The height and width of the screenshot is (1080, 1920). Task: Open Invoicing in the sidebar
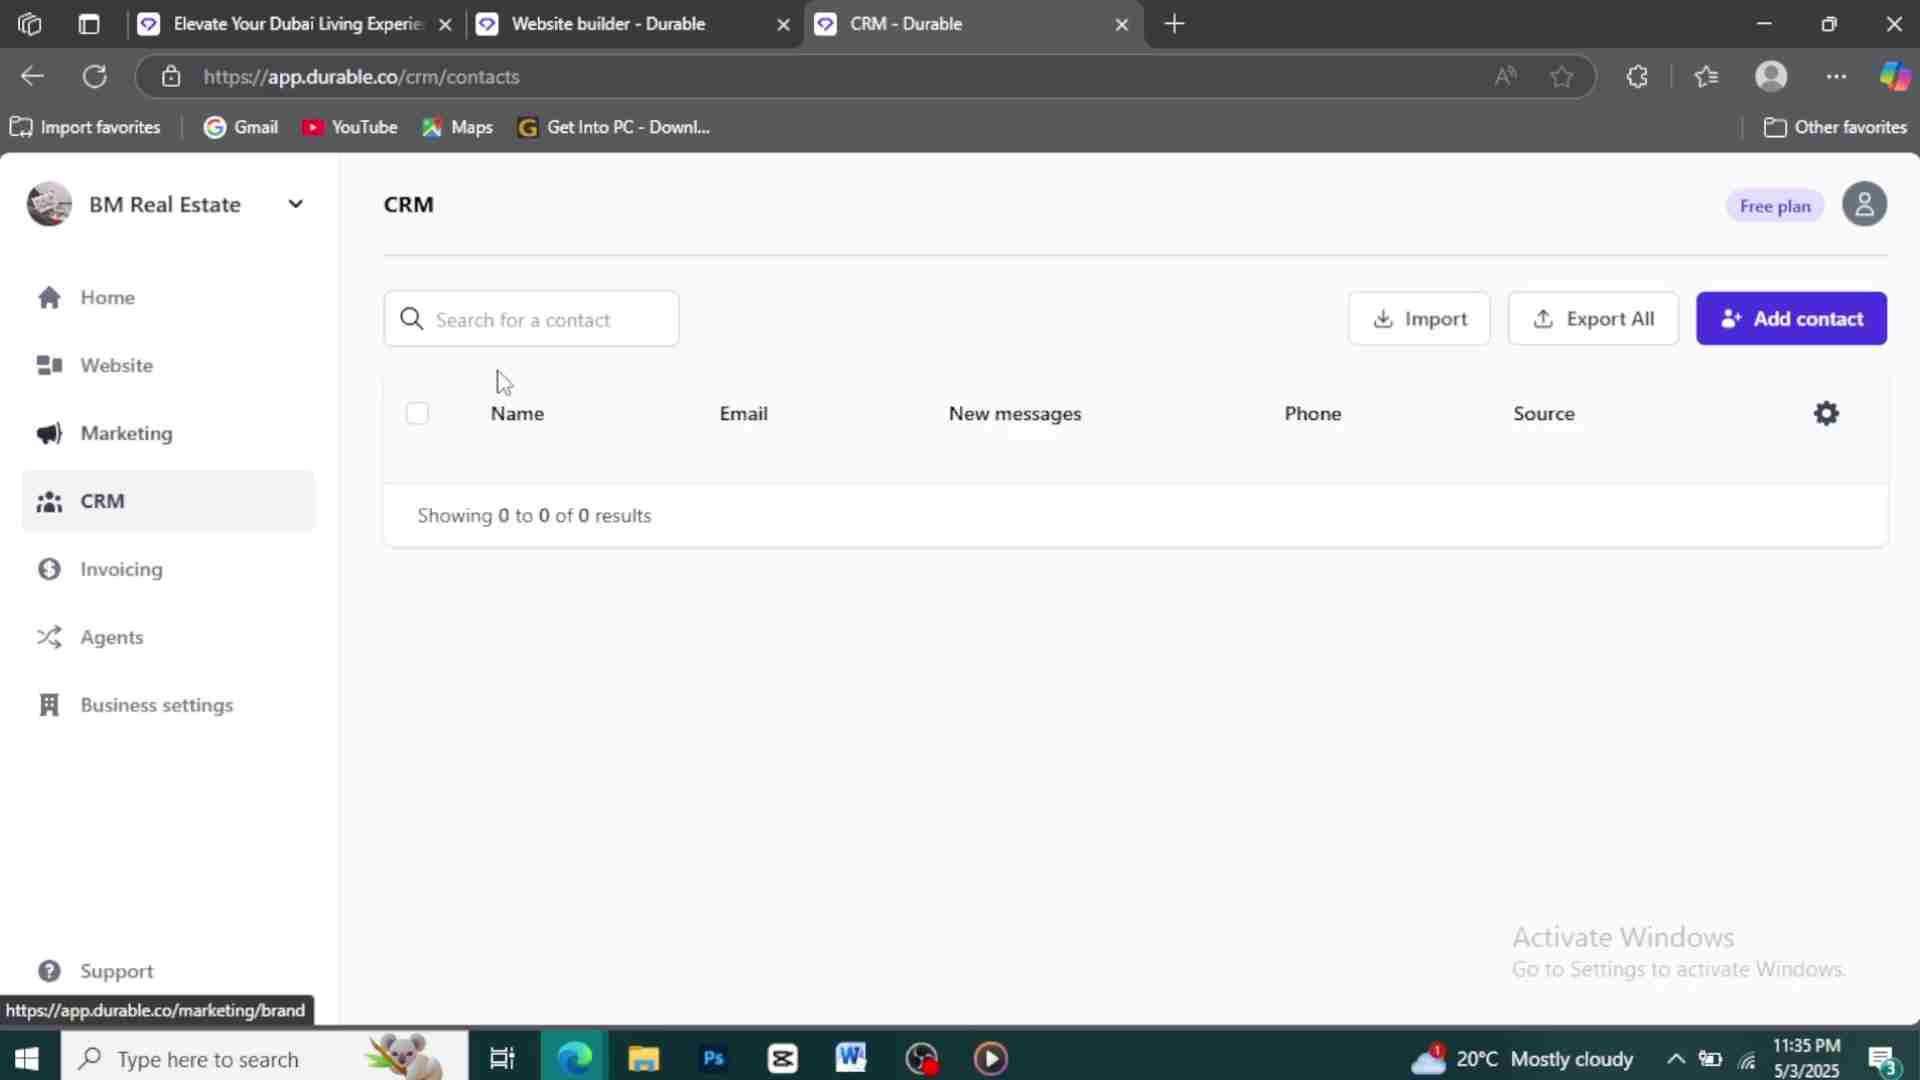(x=121, y=569)
